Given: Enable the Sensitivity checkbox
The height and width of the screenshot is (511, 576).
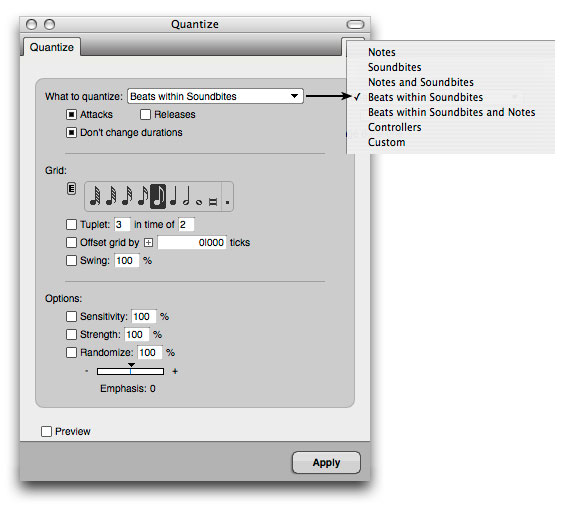Looking at the screenshot, I should coord(71,317).
